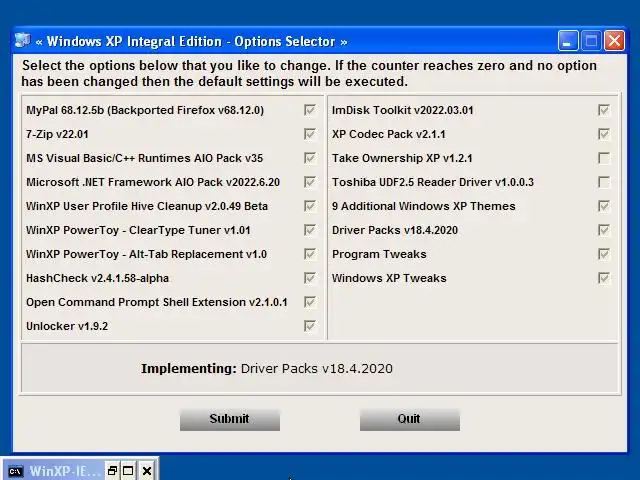This screenshot has width=640, height=480.
Task: Maximize the minimized WinXP-IE console window
Action: coord(128,471)
